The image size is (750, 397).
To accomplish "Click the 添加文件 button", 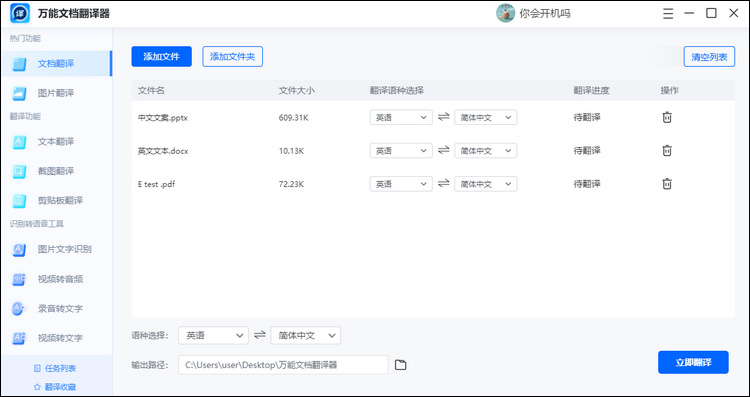I will [162, 56].
